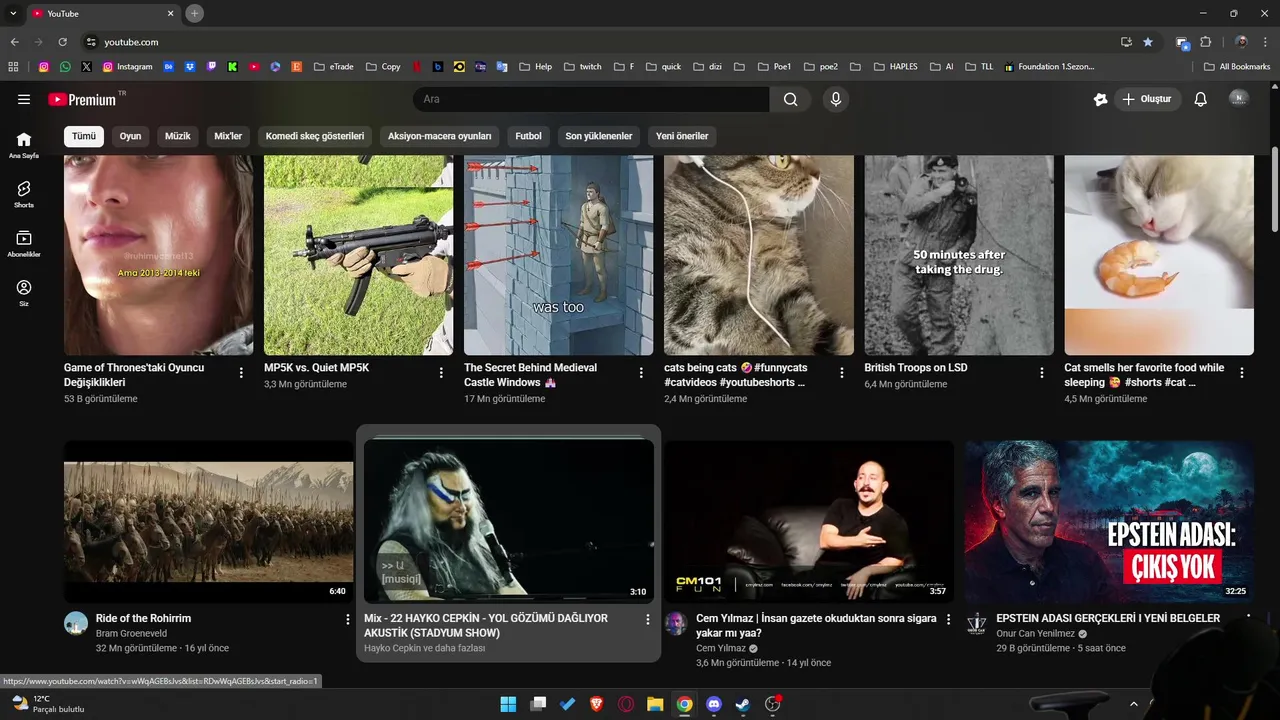Go to Ana Sayfa in the sidebar

click(x=24, y=145)
